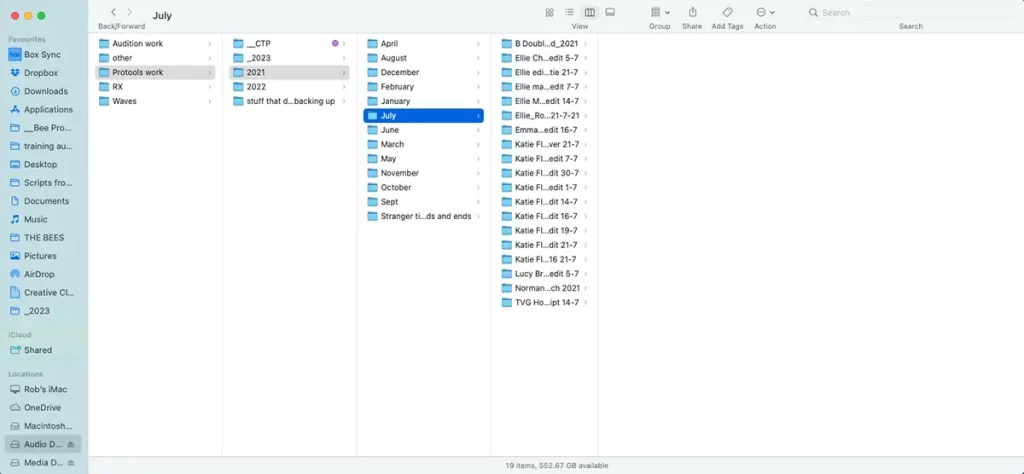Viewport: 1024px width, 474px height.
Task: Click the Search input field
Action: [x=880, y=12]
